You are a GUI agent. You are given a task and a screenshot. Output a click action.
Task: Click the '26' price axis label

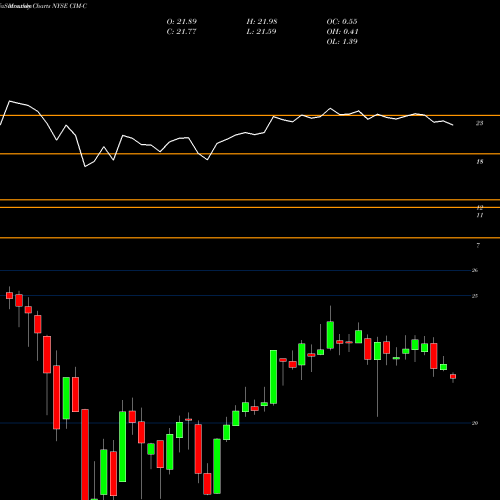(475, 270)
